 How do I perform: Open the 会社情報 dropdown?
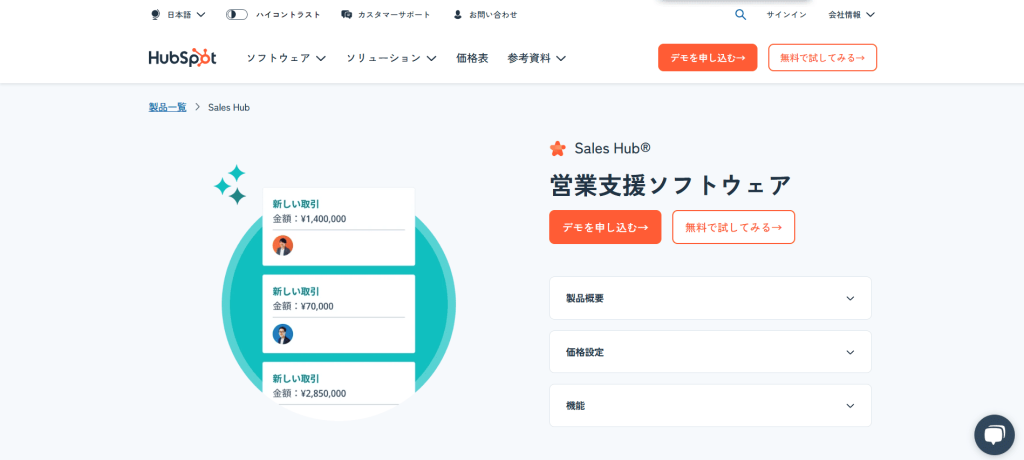tap(851, 14)
